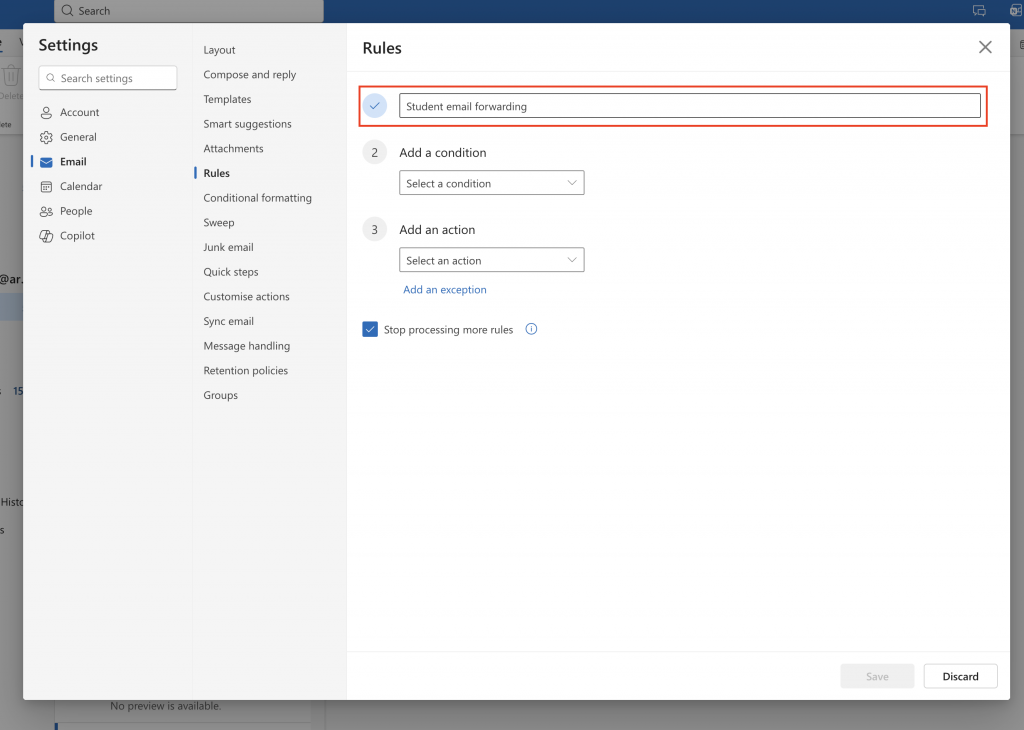
Task: Open the Junk email settings page
Action: 228,247
